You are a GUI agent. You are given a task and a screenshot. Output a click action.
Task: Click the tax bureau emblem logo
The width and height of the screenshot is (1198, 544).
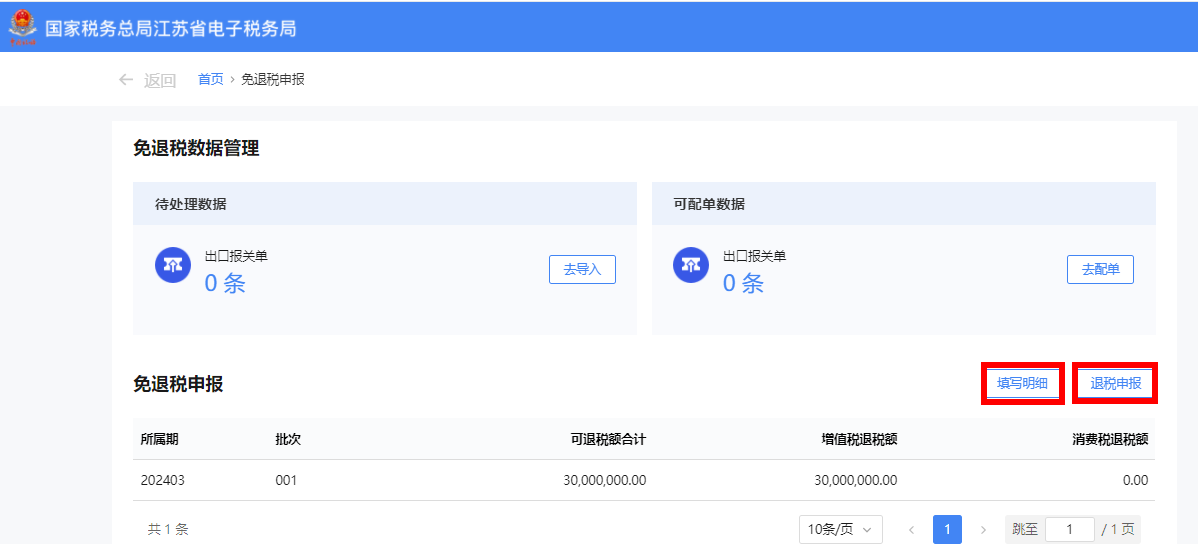22,27
